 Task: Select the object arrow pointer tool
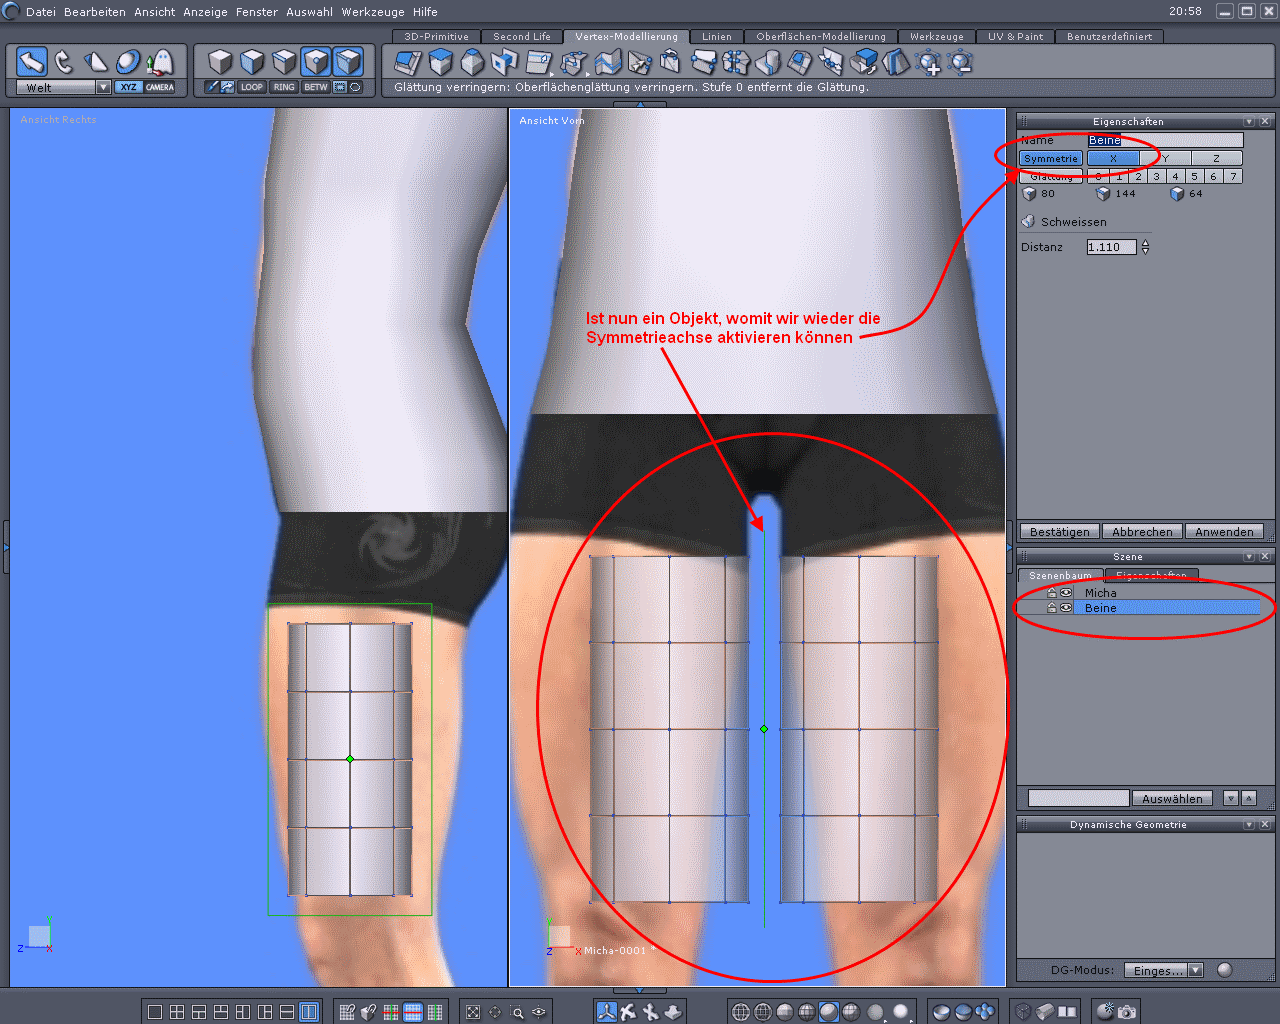[32, 62]
